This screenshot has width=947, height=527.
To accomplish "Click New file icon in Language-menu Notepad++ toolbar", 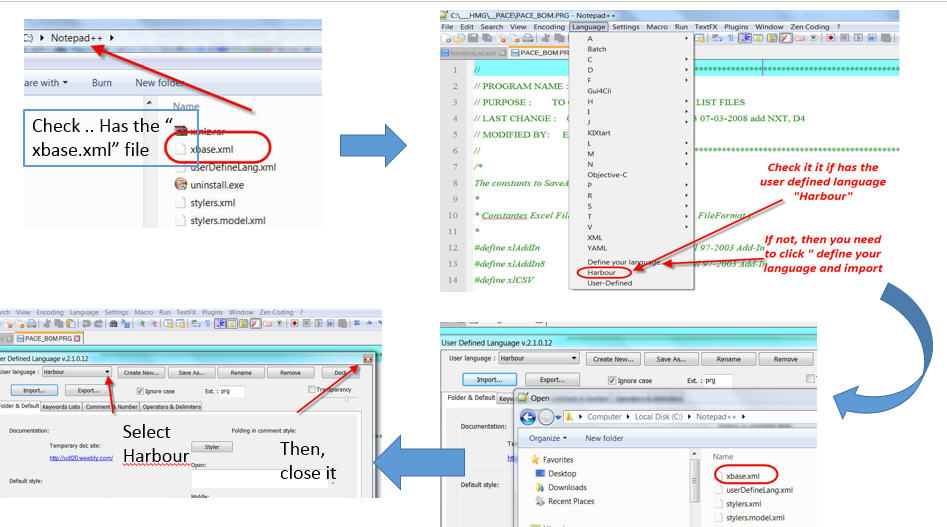I will [x=447, y=38].
